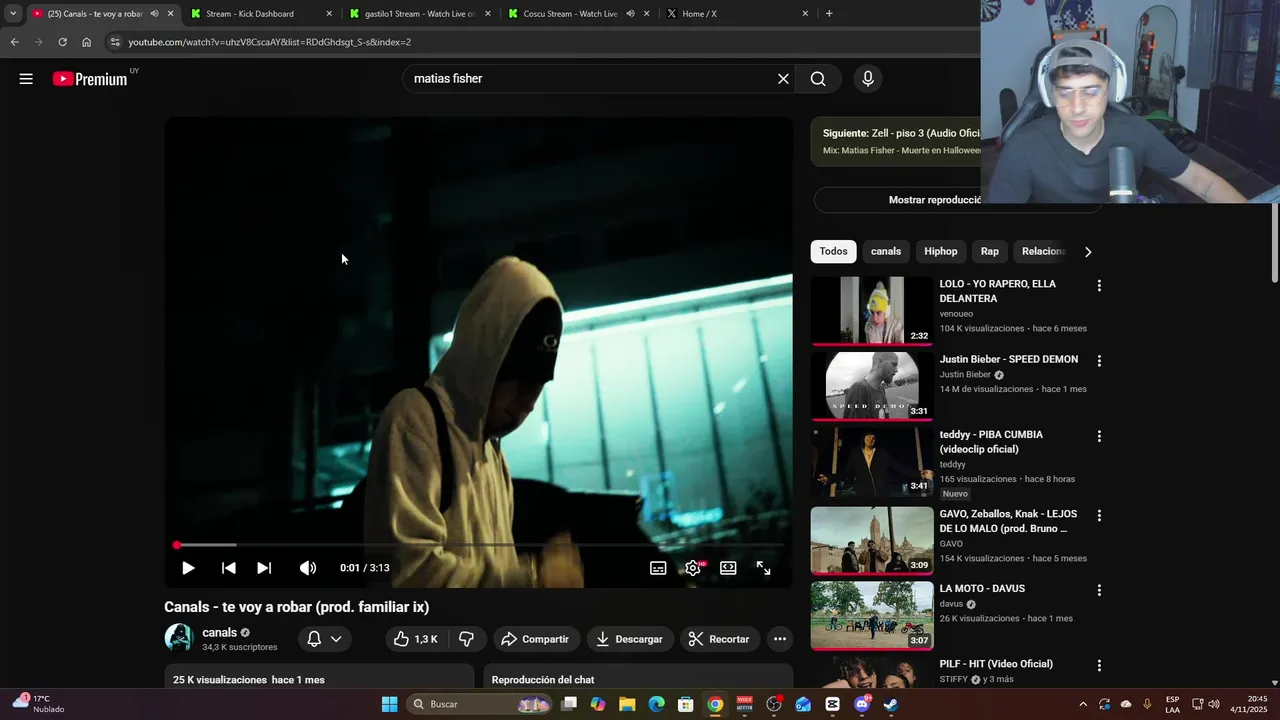1280x720 pixels.
Task: Toggle subtitles in the player
Action: [x=658, y=568]
